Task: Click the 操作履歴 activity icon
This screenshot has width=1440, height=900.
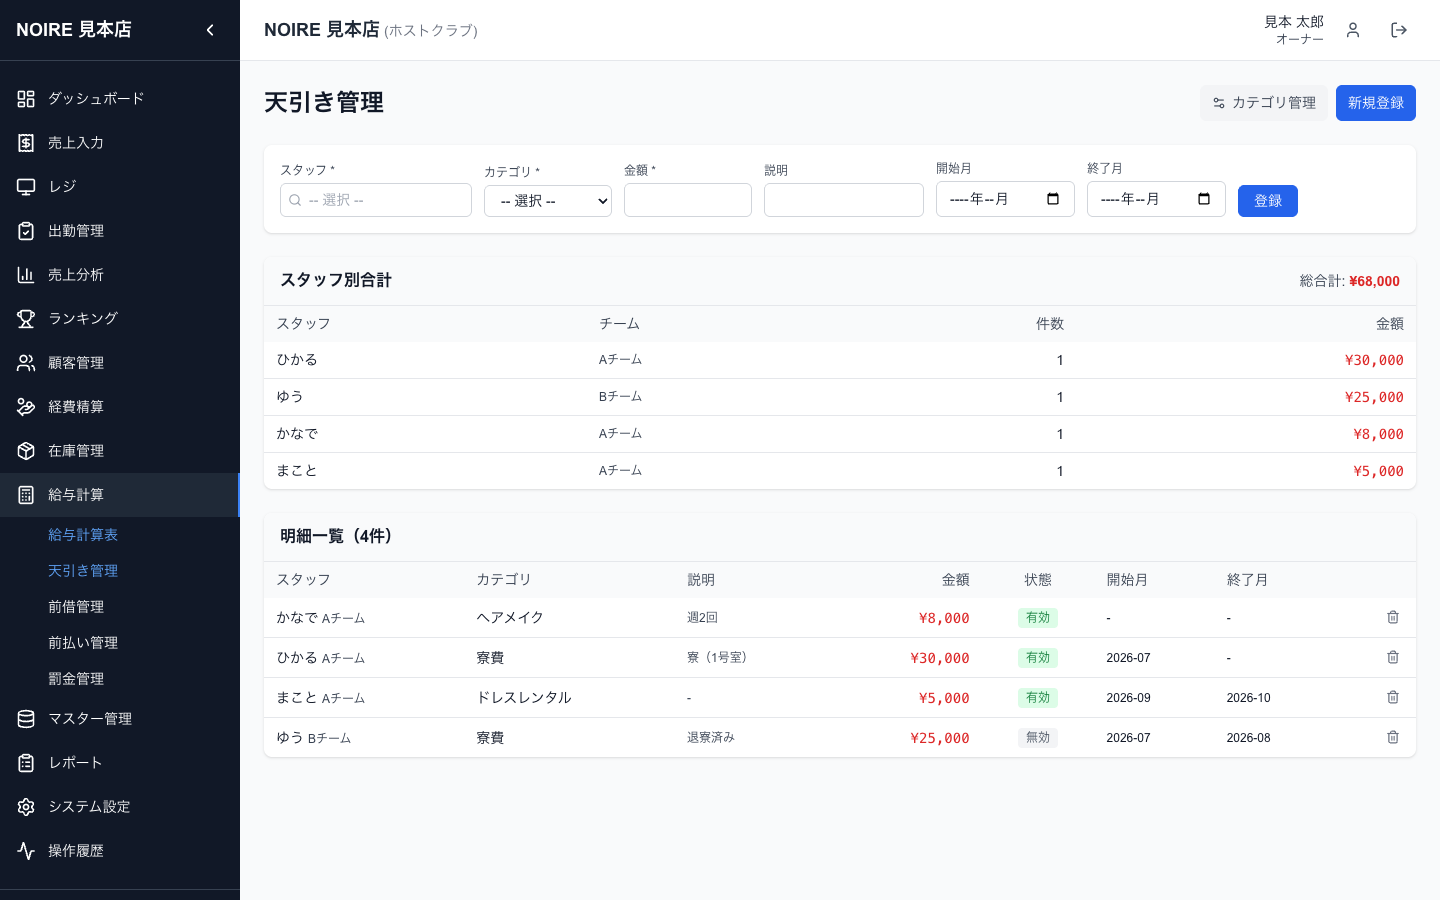Action: point(26,851)
